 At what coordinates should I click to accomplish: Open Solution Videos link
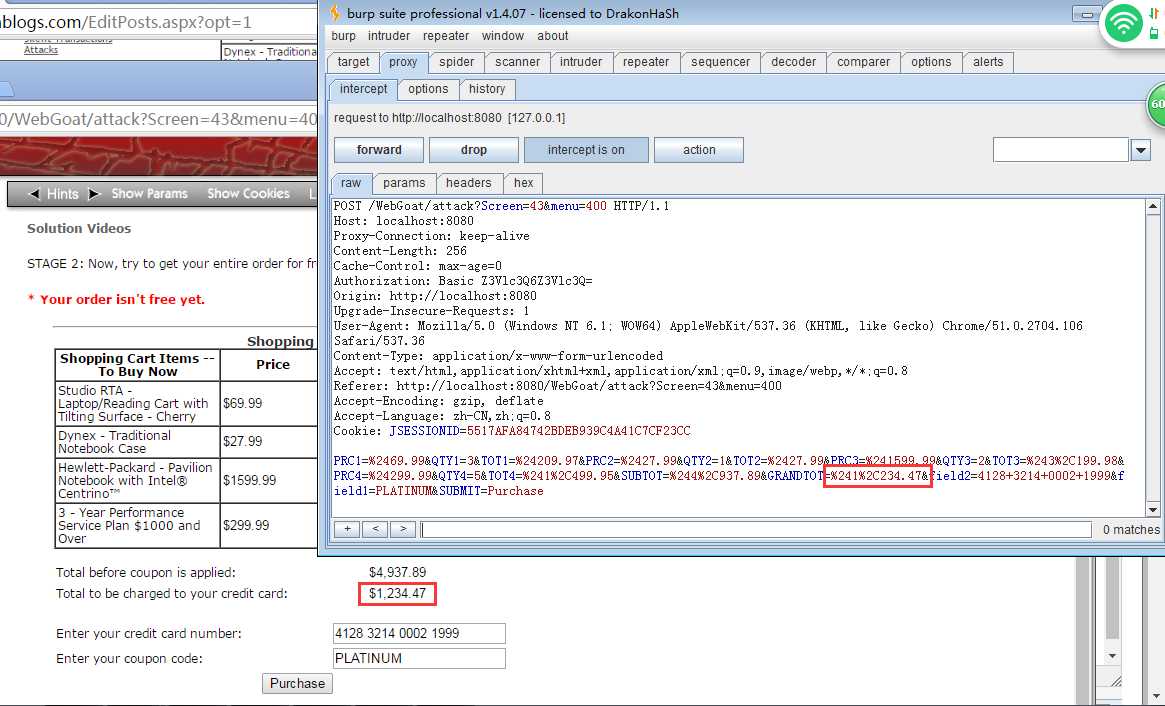(79, 228)
